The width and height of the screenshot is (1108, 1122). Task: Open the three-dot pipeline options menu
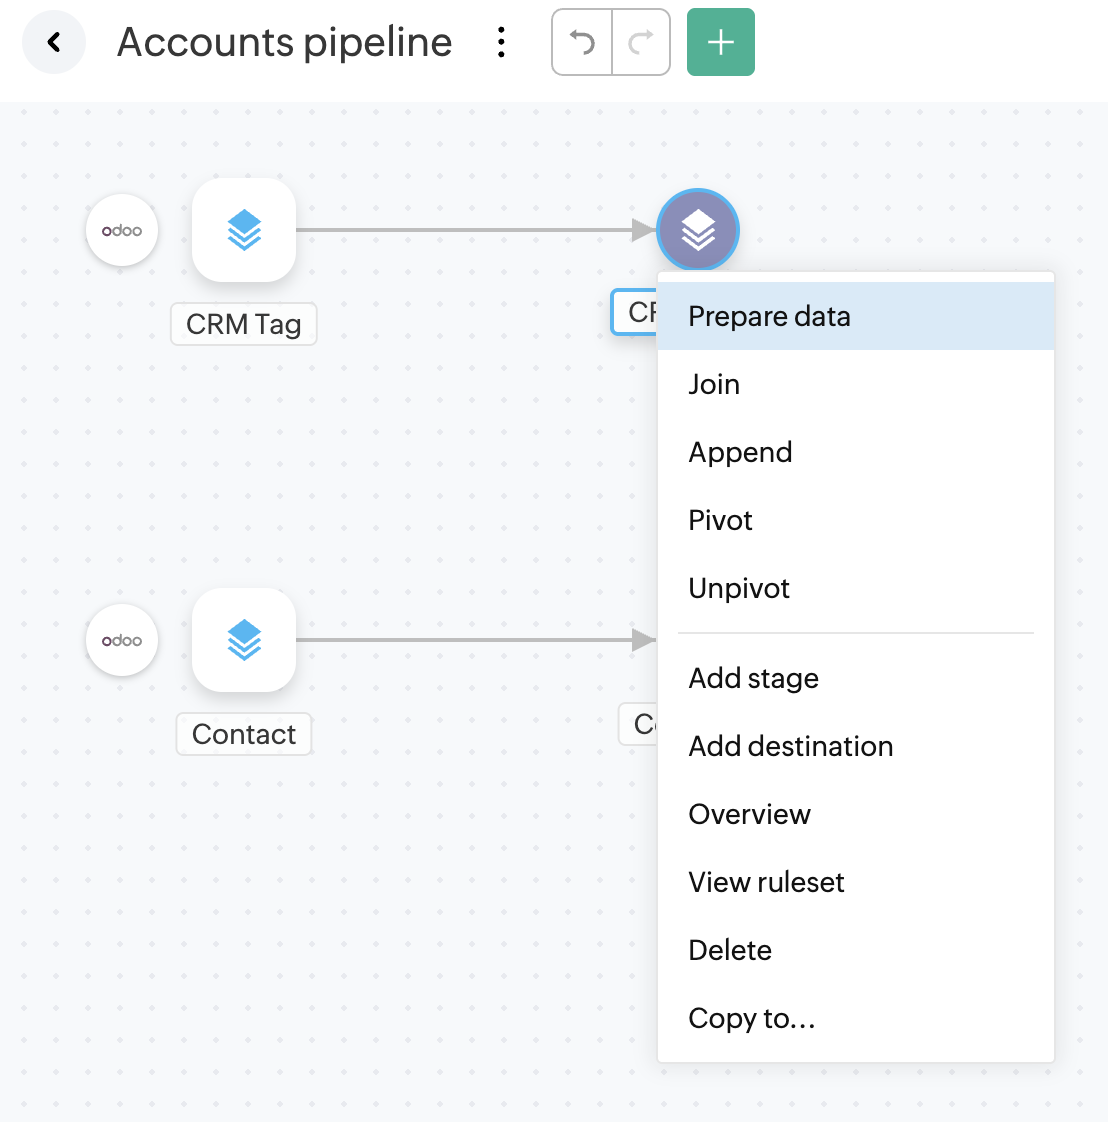tap(501, 42)
